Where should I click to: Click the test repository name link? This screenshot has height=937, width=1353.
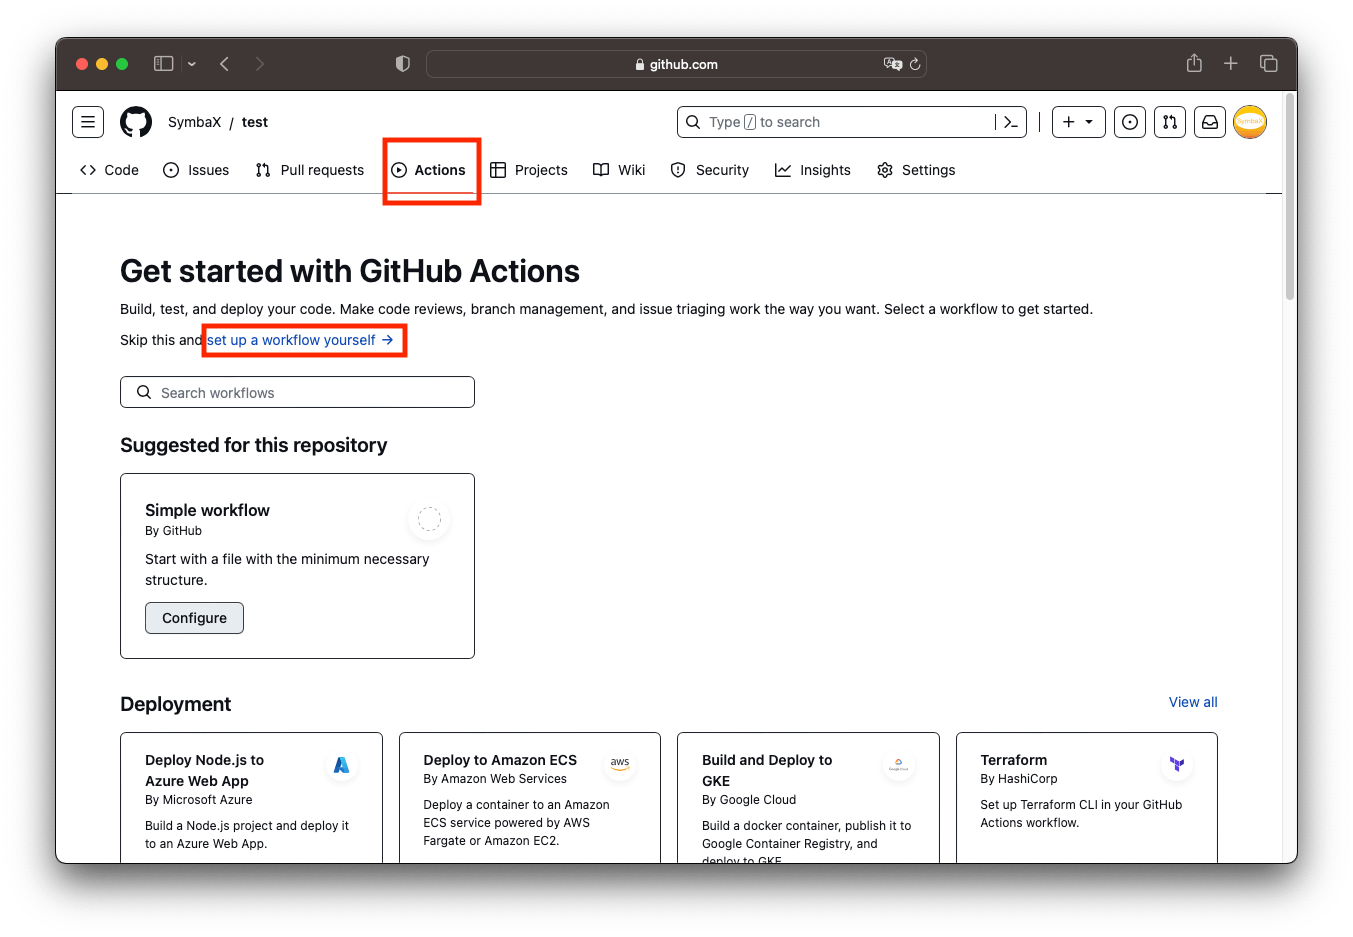pos(255,122)
